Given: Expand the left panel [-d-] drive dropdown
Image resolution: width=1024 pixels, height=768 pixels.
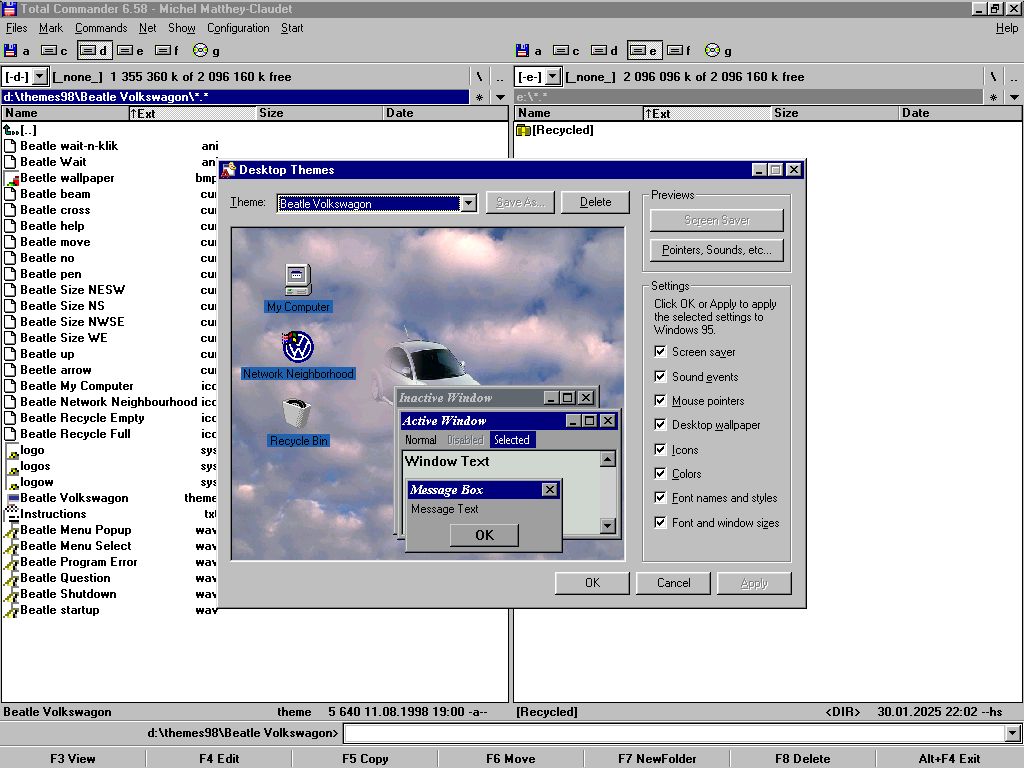Looking at the screenshot, I should pyautogui.click(x=39, y=76).
